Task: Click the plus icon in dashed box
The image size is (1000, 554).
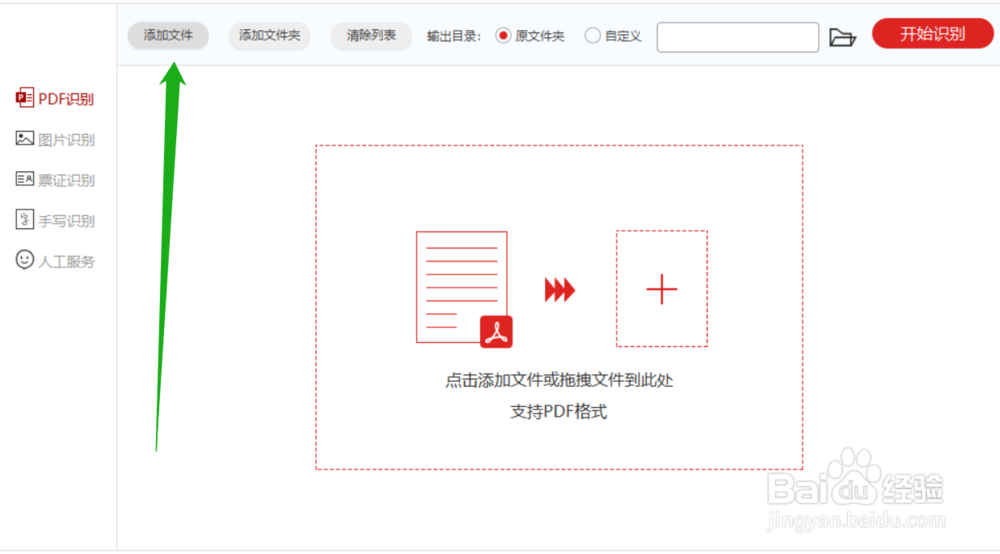Action: point(661,289)
